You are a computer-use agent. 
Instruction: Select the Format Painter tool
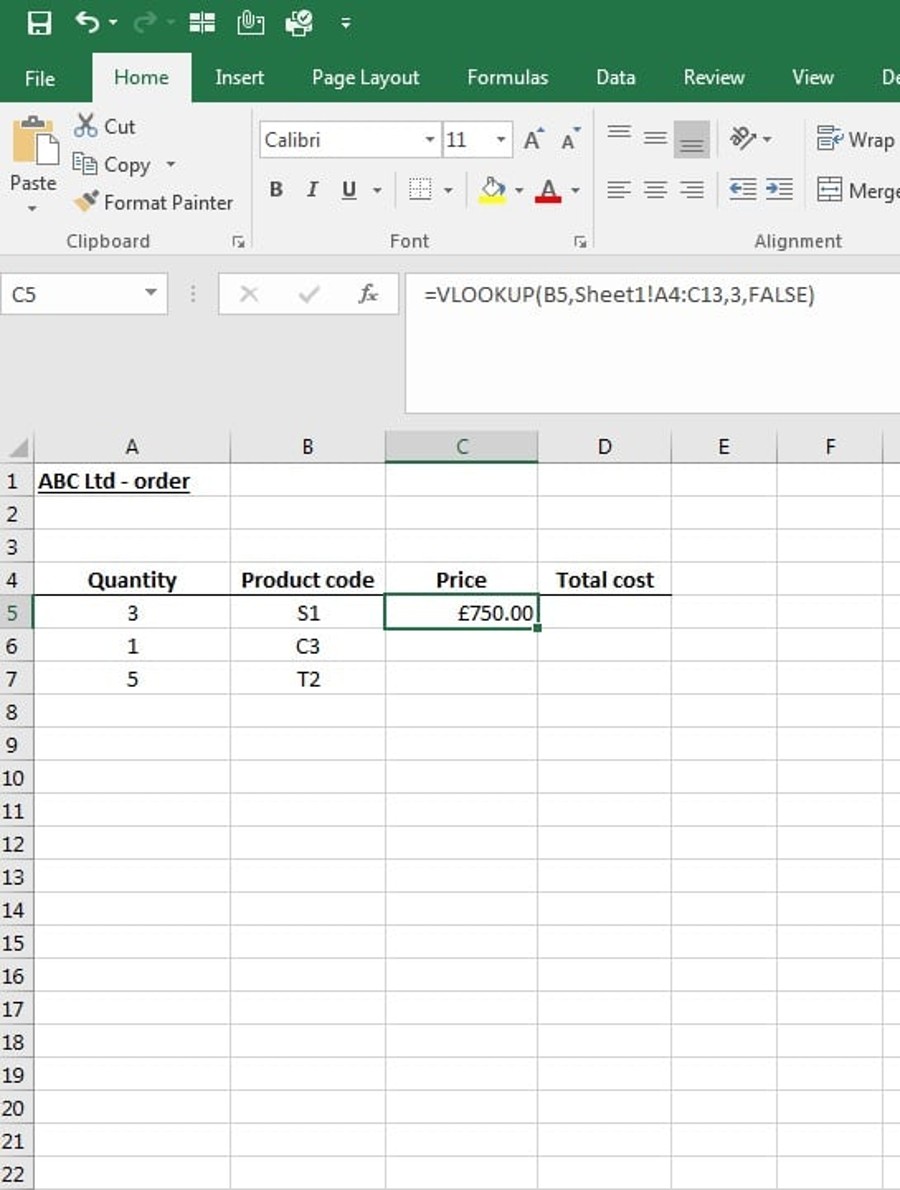pyautogui.click(x=153, y=202)
